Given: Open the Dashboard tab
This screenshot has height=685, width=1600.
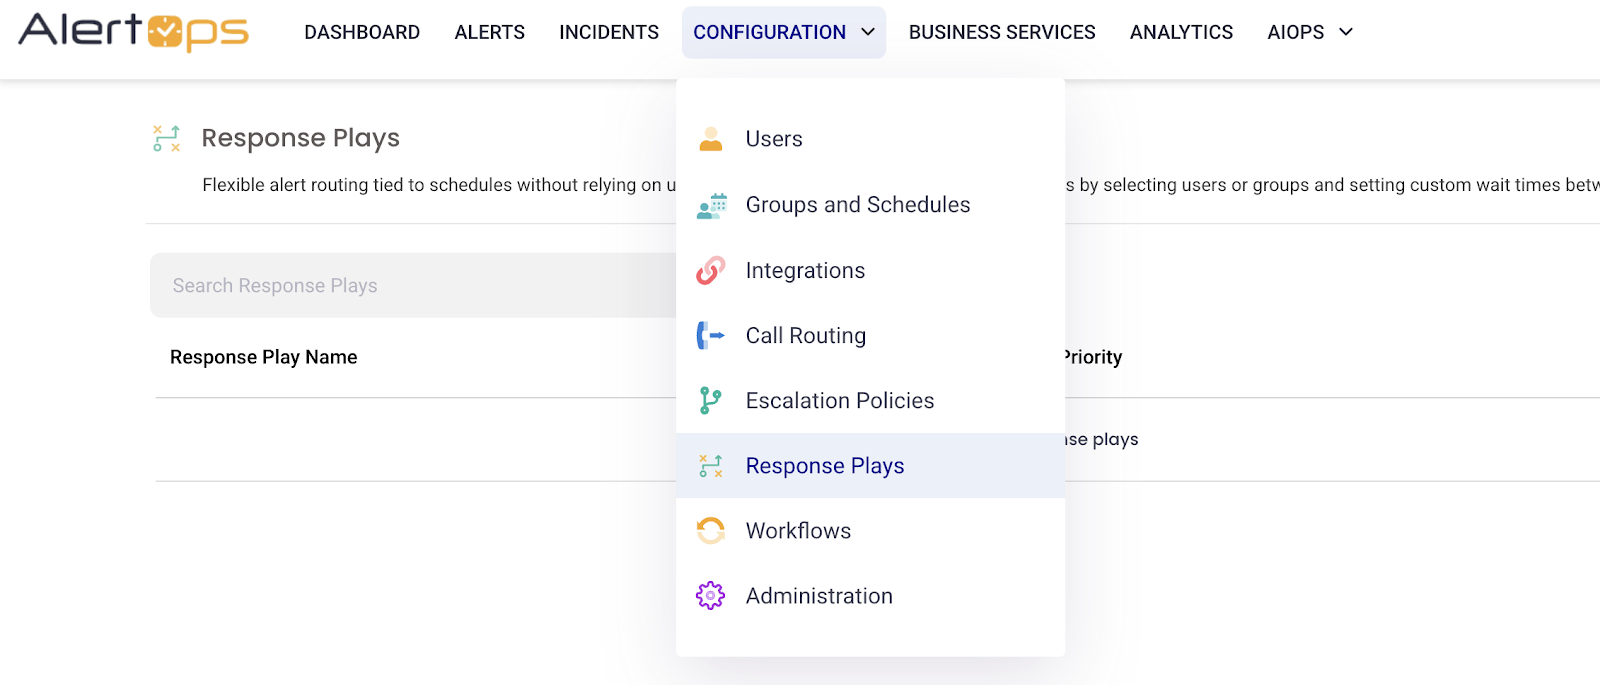Looking at the screenshot, I should coord(362,32).
